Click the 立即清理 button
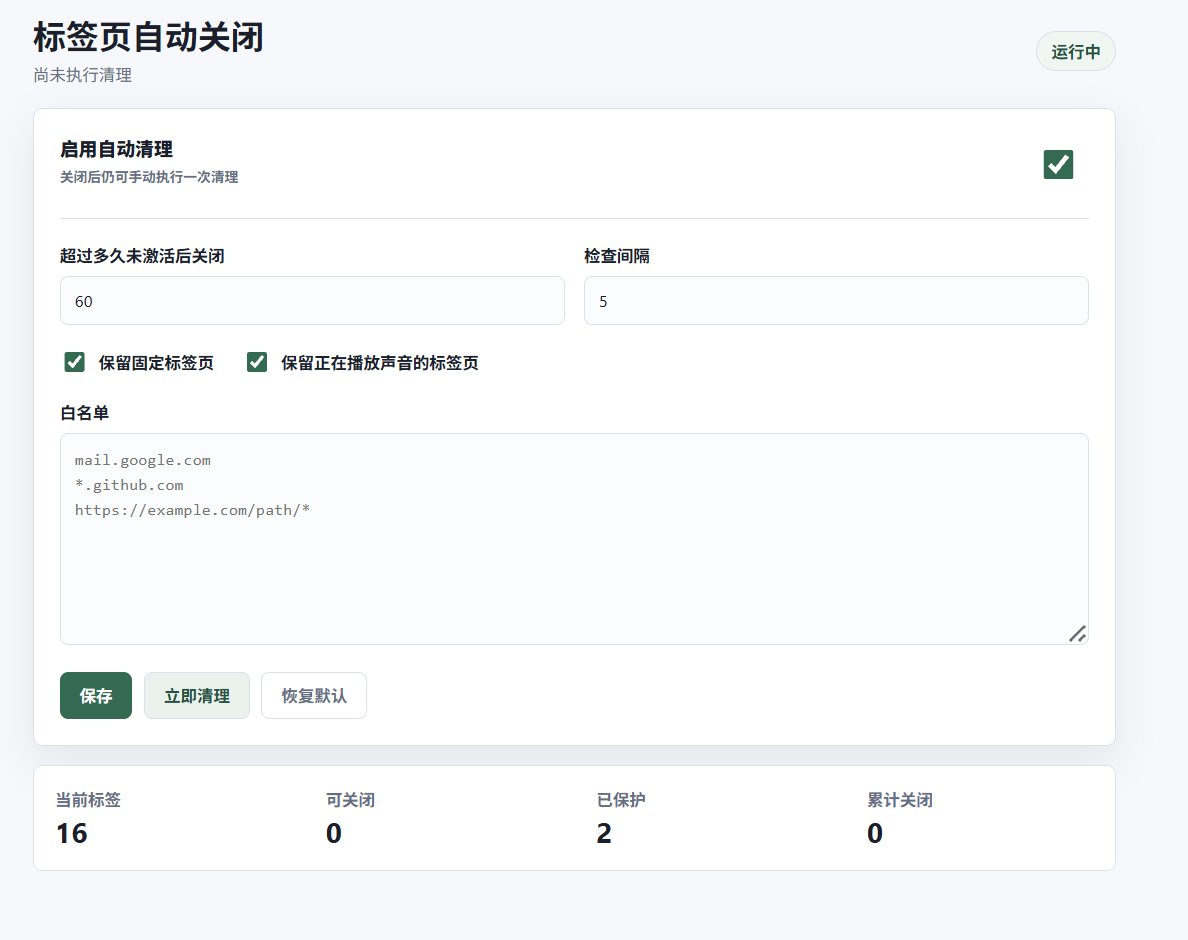 tap(197, 695)
